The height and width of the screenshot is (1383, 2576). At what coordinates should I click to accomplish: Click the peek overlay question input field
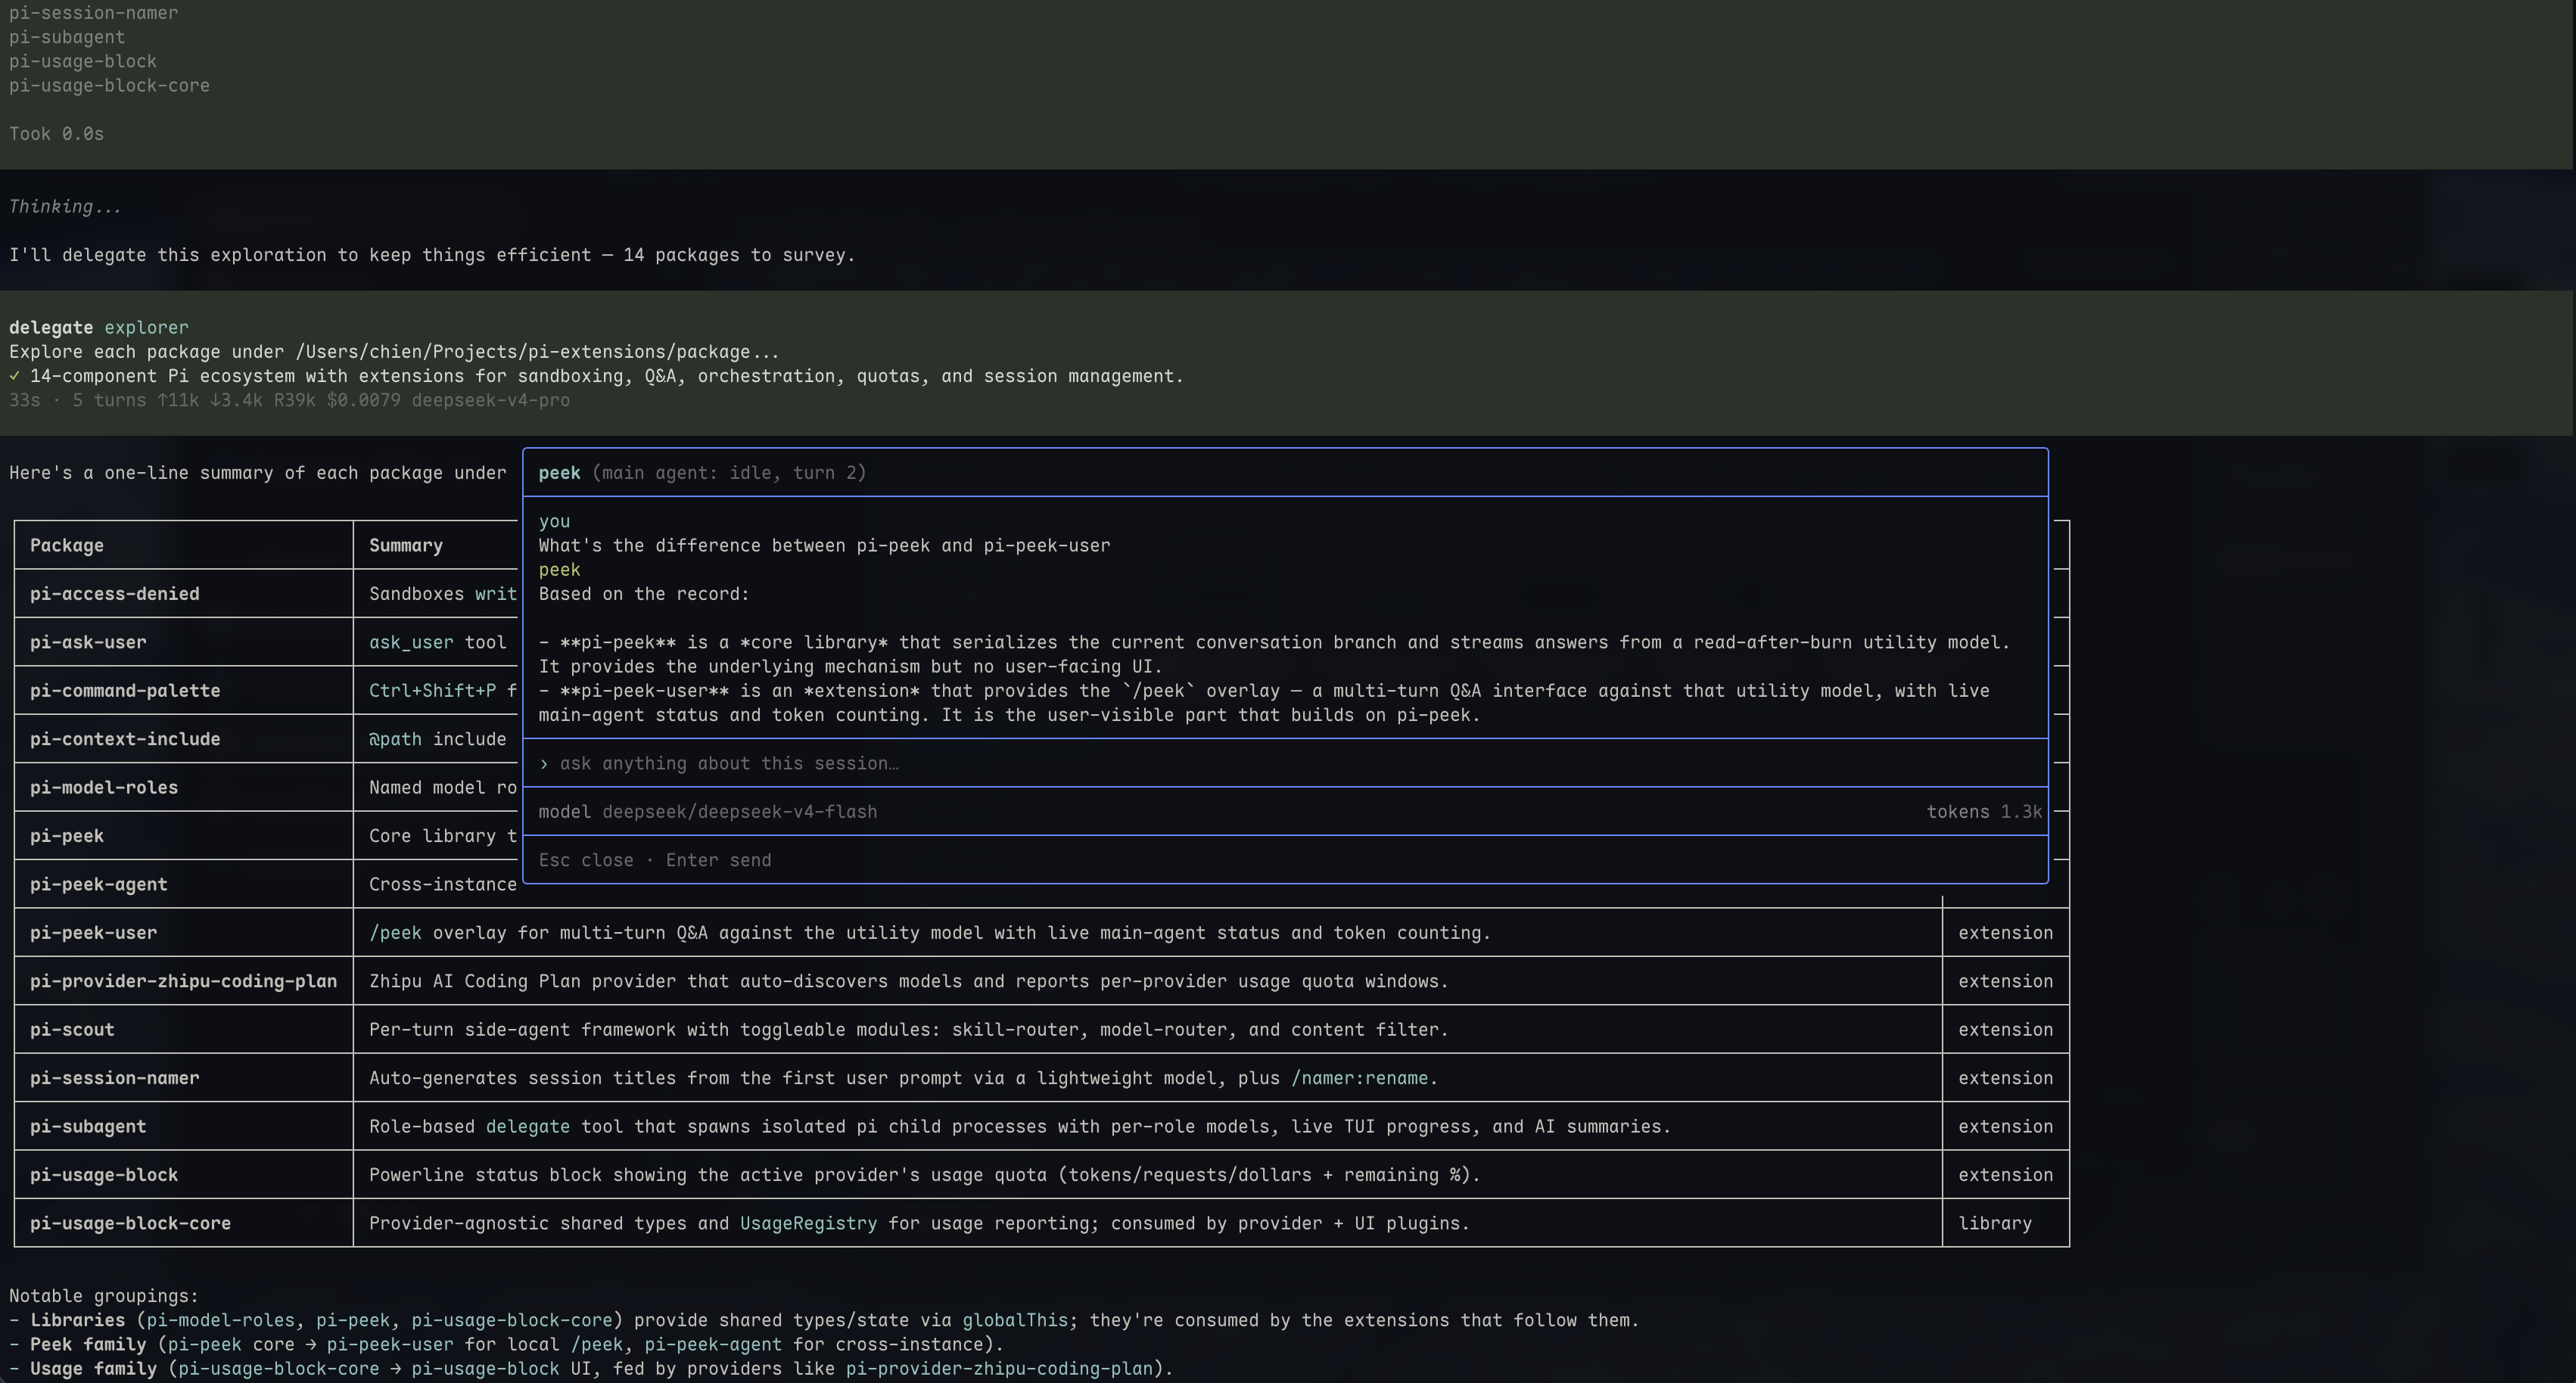(x=1285, y=763)
